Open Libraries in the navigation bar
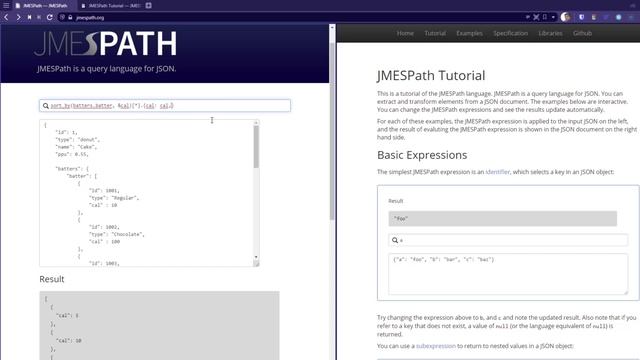Image resolution: width=640 pixels, height=360 pixels. pyautogui.click(x=550, y=33)
